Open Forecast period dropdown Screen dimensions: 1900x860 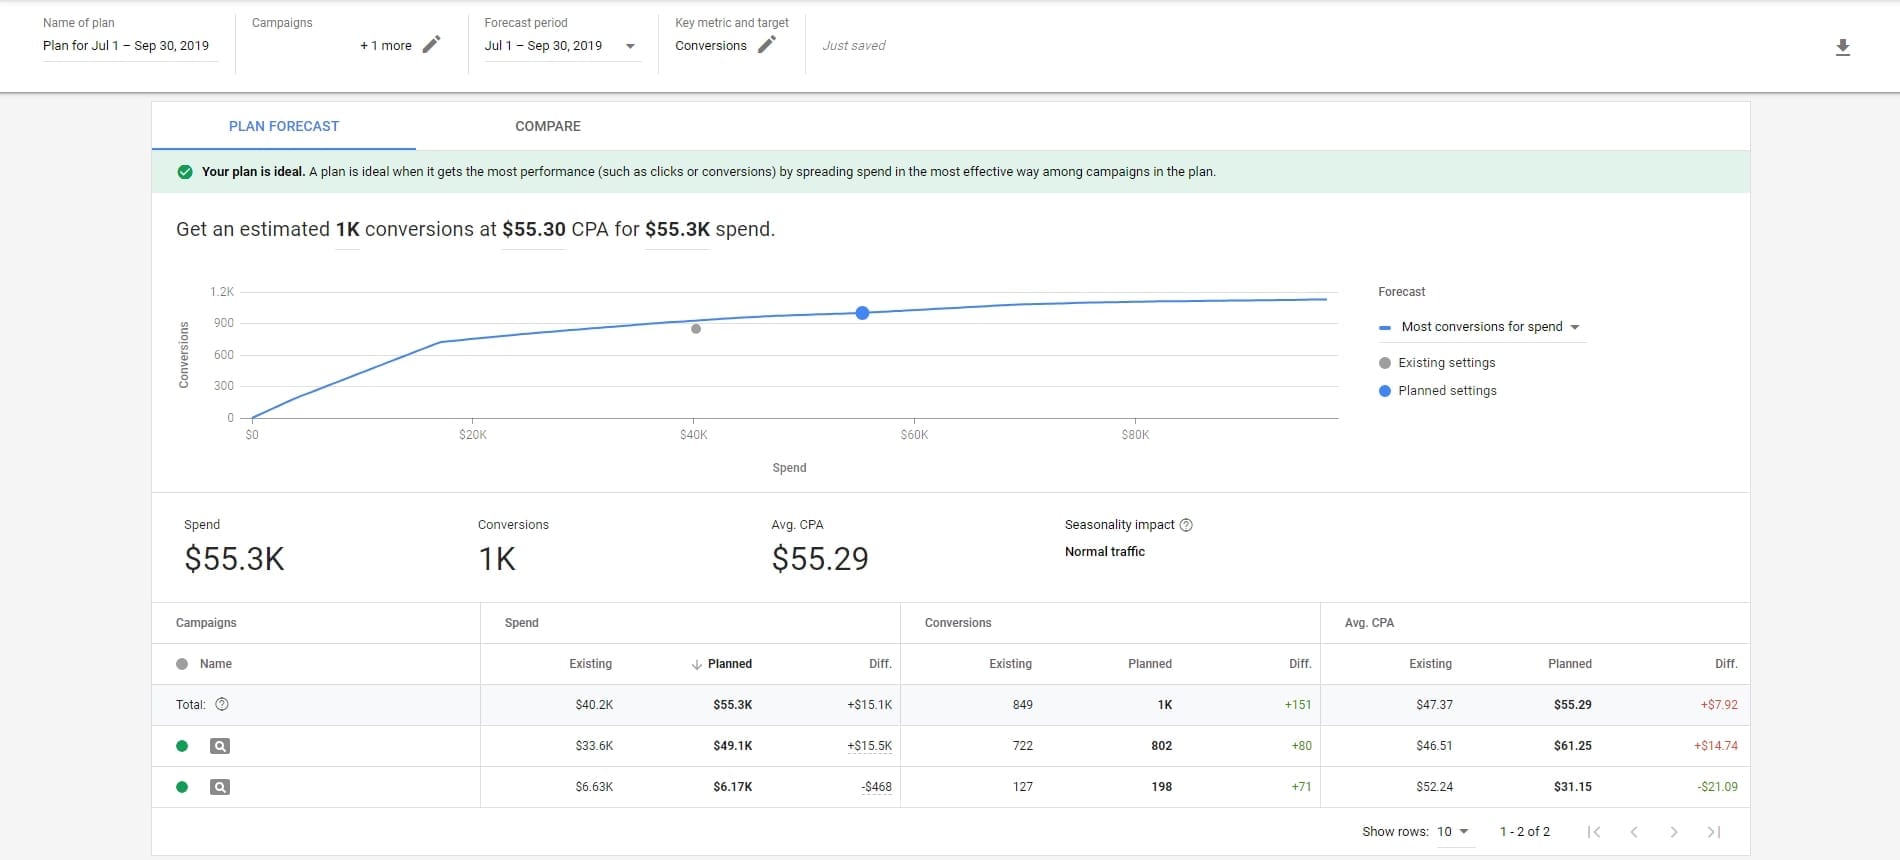(562, 46)
